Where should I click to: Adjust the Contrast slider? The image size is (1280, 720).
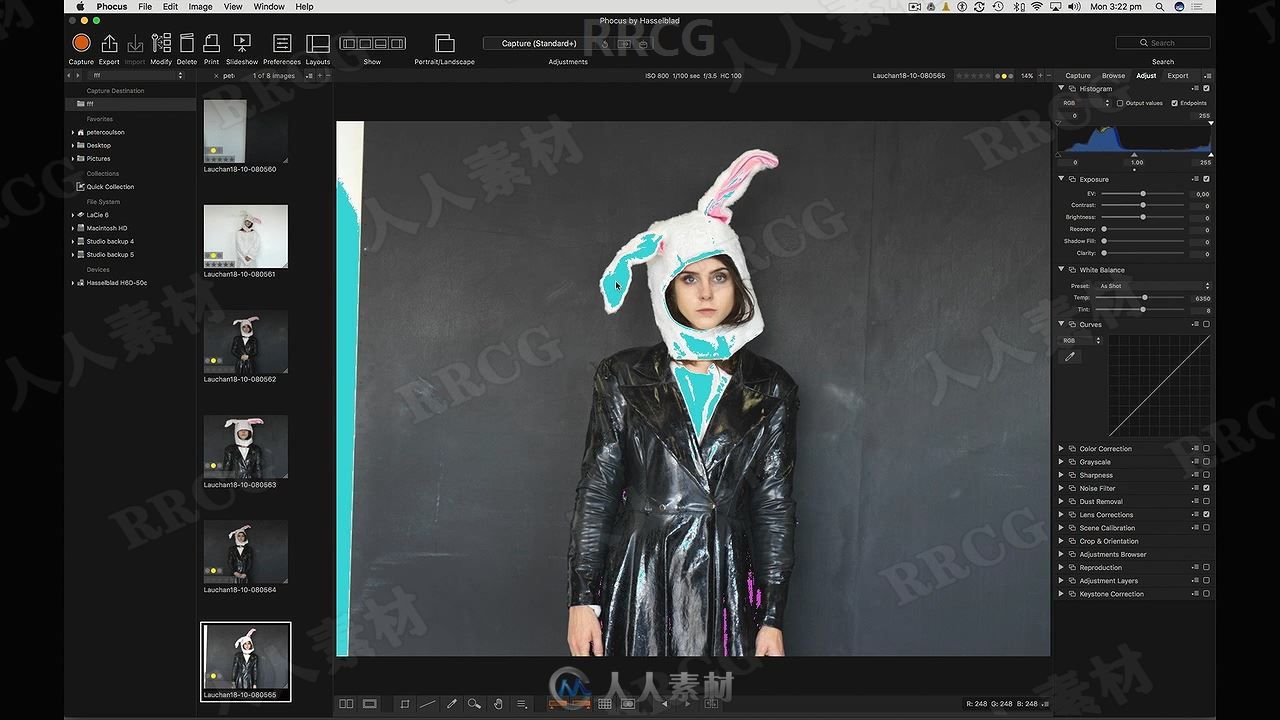(1143, 205)
